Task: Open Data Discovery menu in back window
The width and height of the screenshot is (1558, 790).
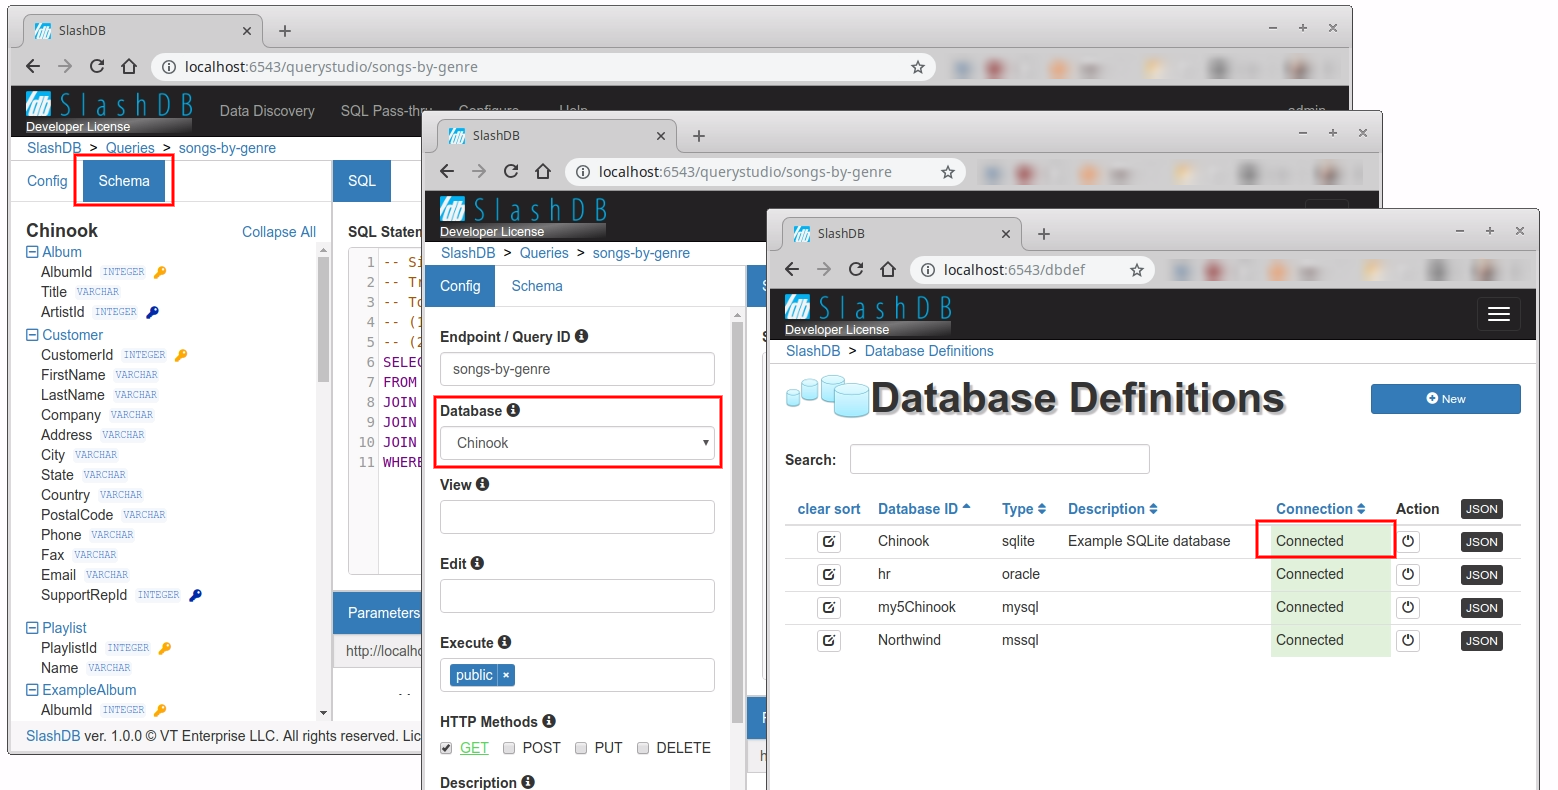Action: tap(267, 111)
